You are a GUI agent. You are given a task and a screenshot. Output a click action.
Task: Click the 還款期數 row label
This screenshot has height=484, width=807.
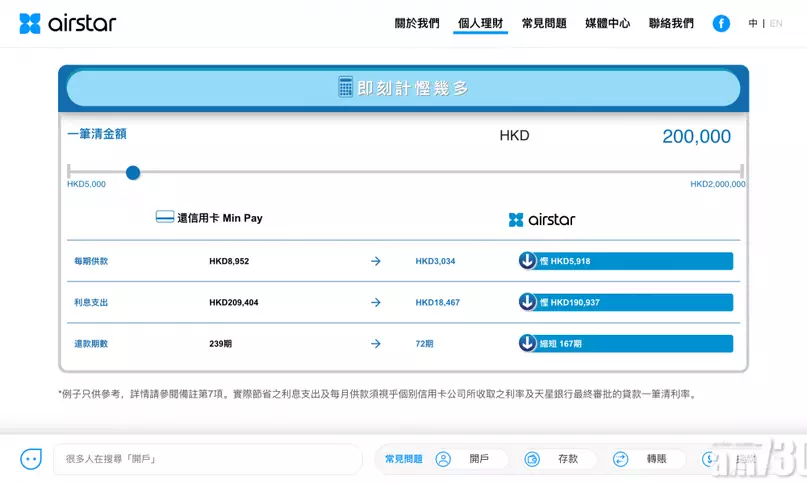point(91,343)
